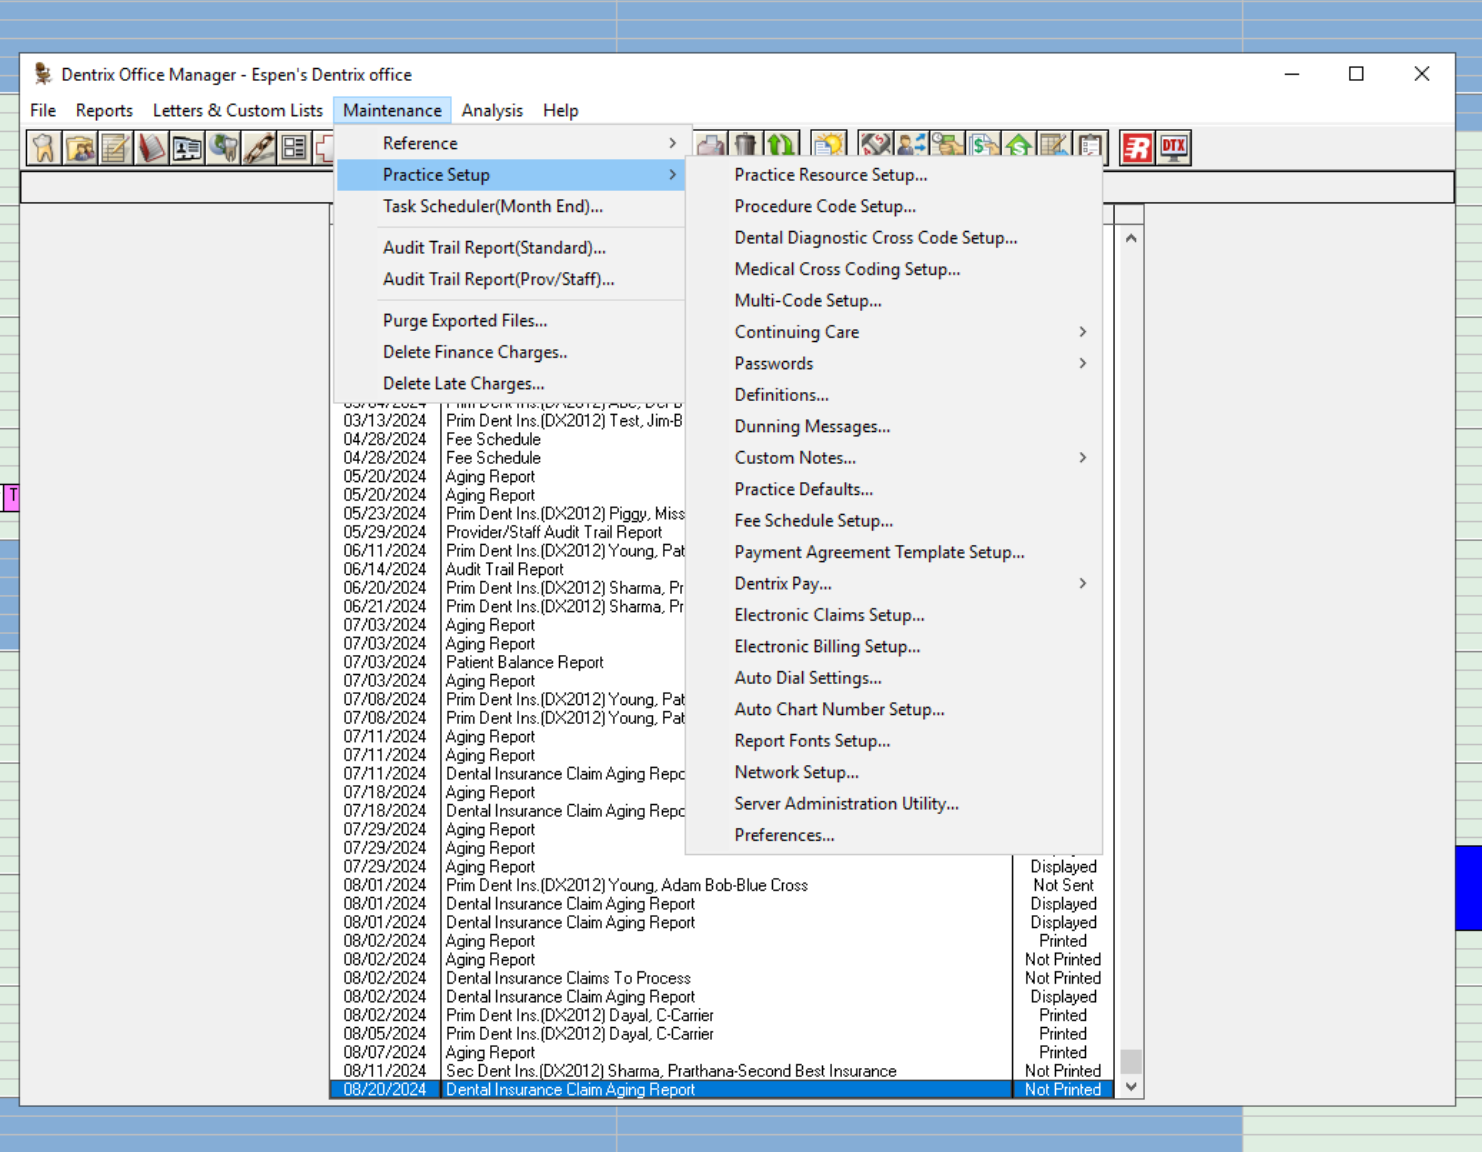Open Electronic Billing Setup
Screen dimensions: 1482x1152
point(894,646)
